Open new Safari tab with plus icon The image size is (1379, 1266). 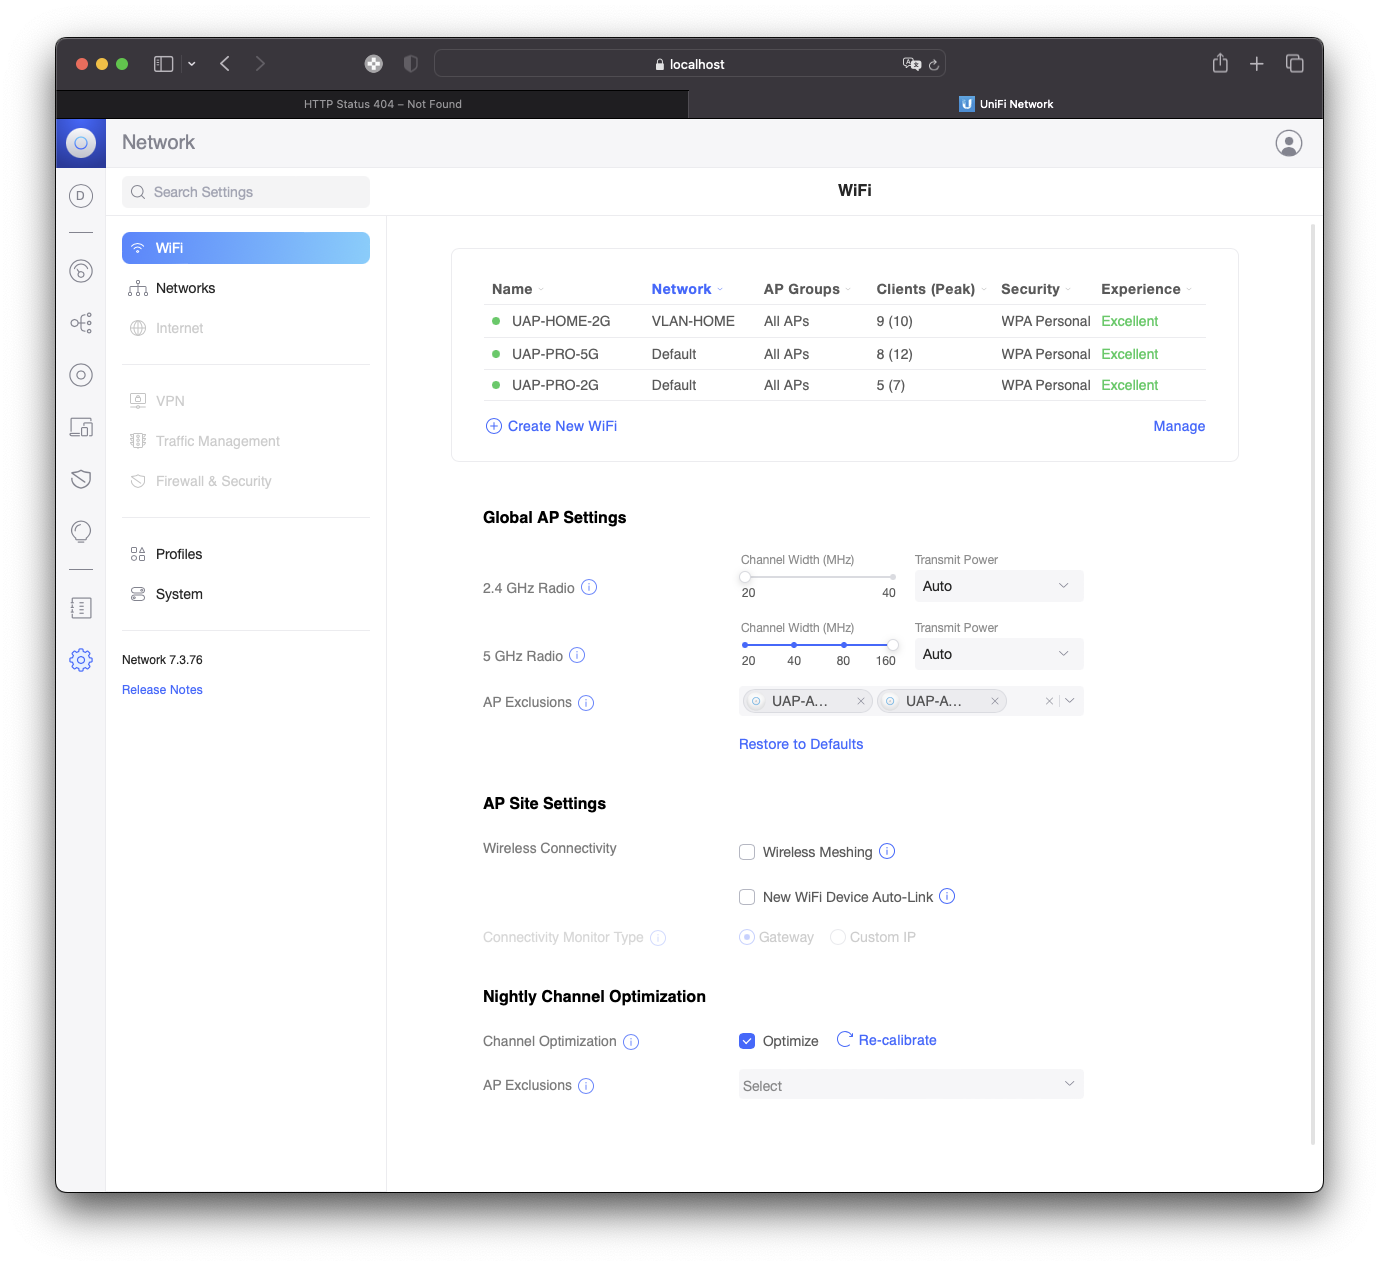tap(1257, 64)
